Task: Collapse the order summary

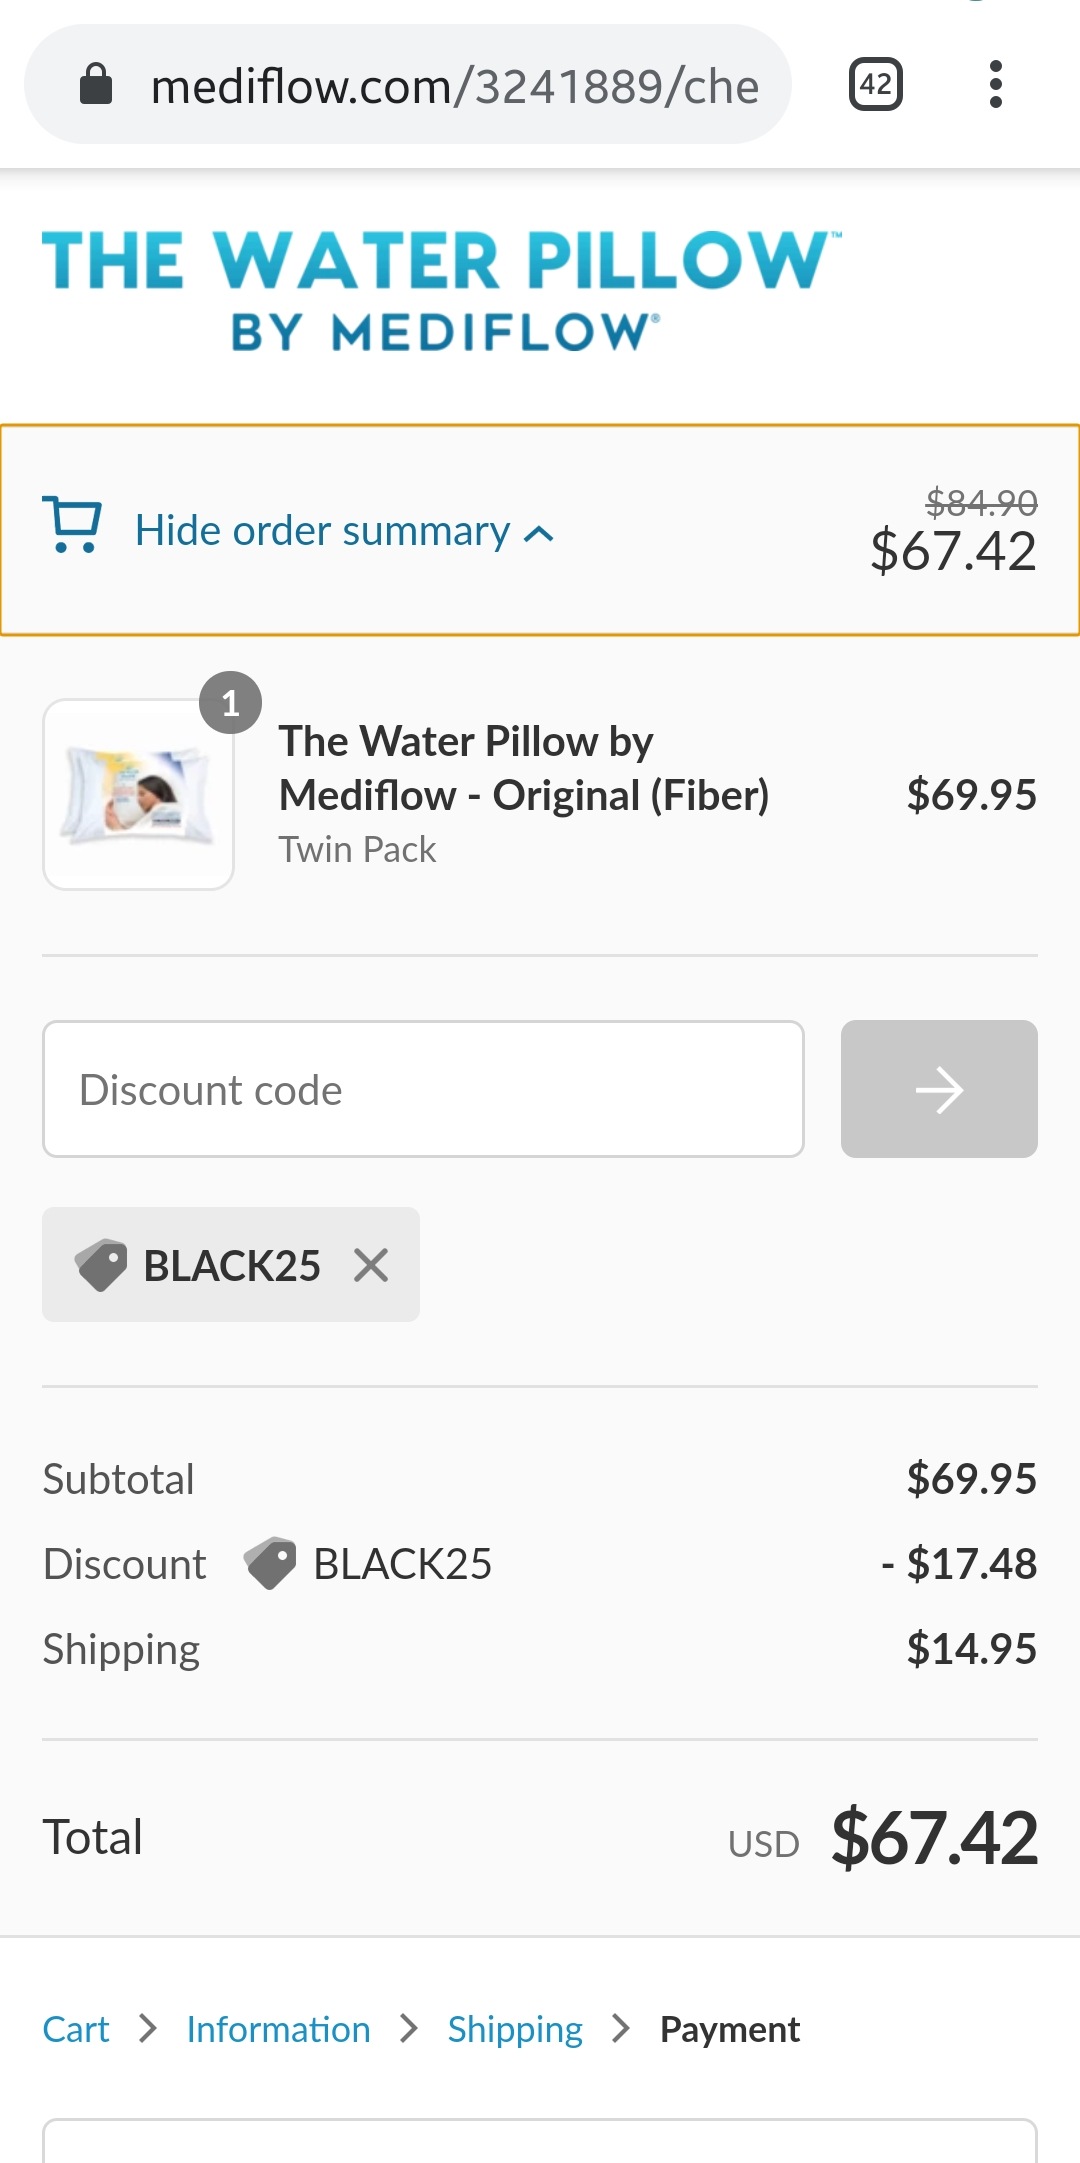Action: pyautogui.click(x=344, y=531)
